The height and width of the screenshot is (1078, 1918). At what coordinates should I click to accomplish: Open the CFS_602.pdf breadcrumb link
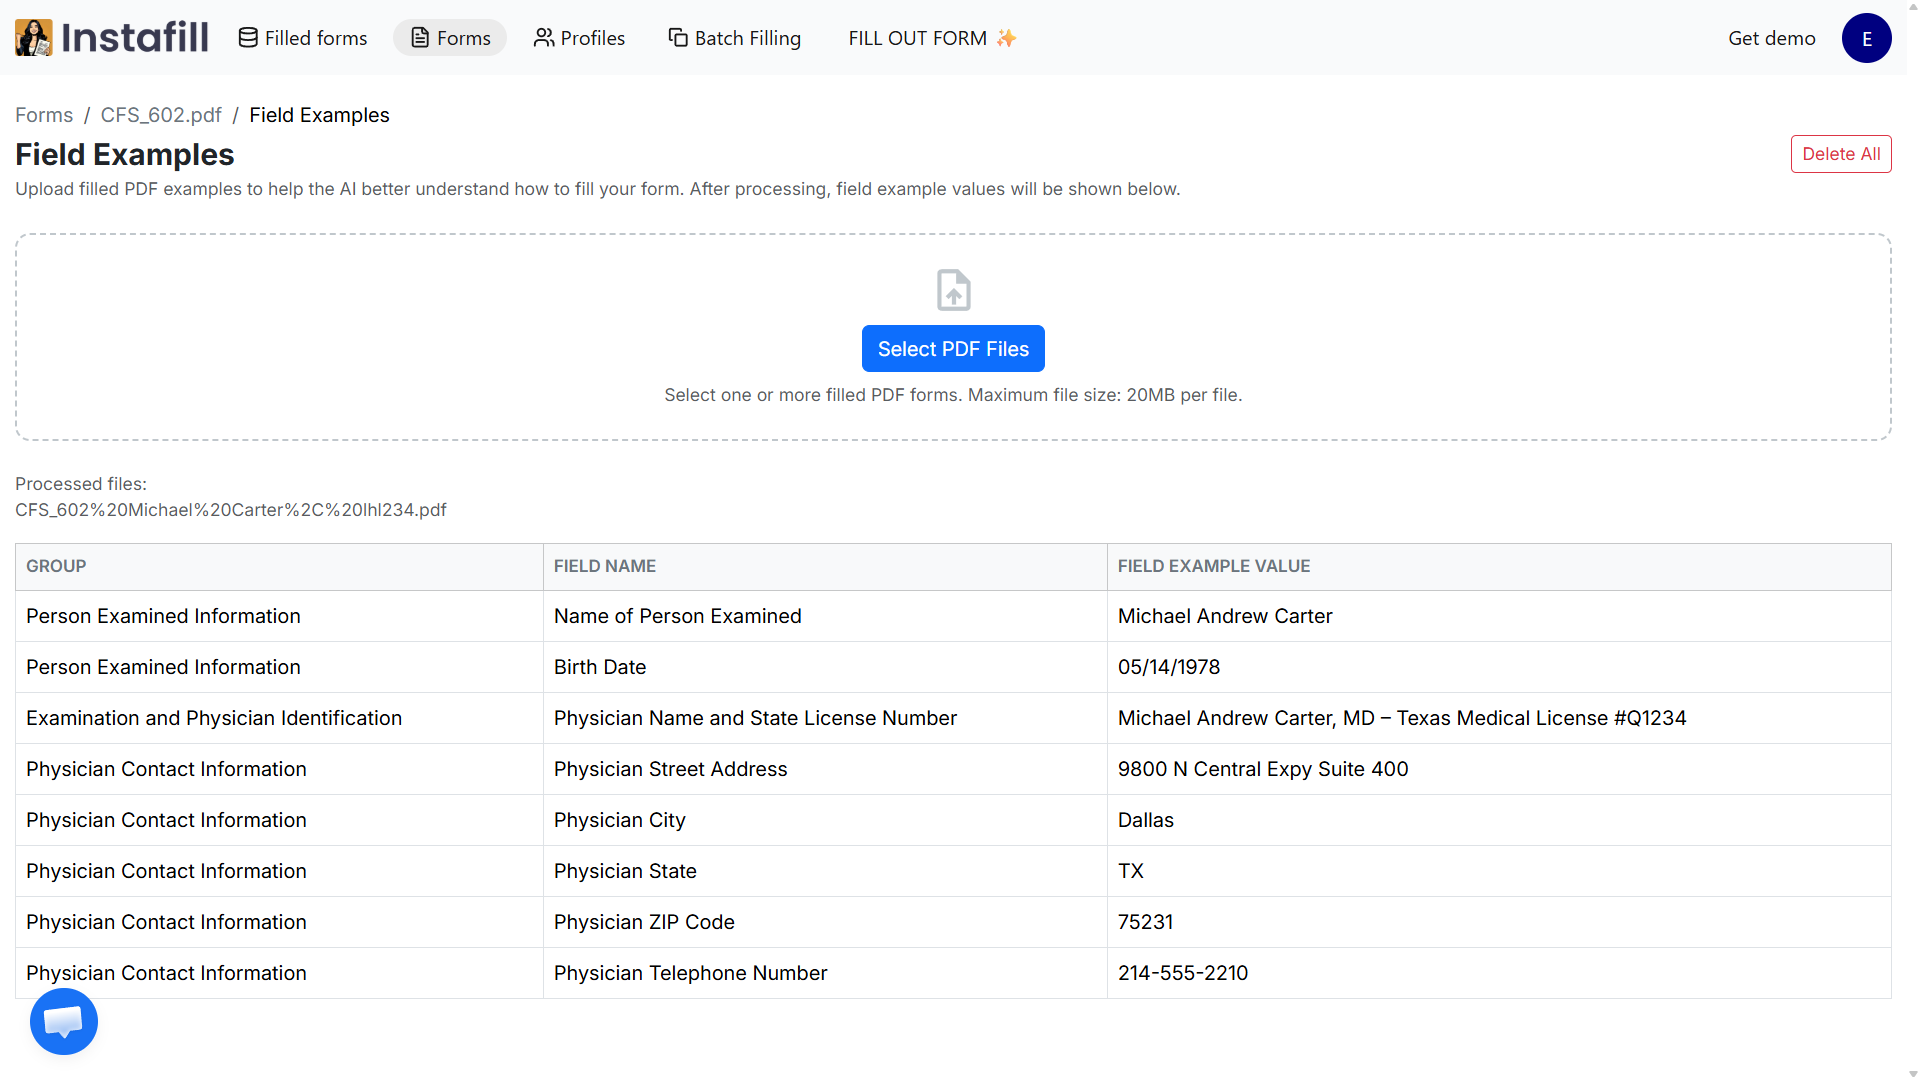point(161,115)
